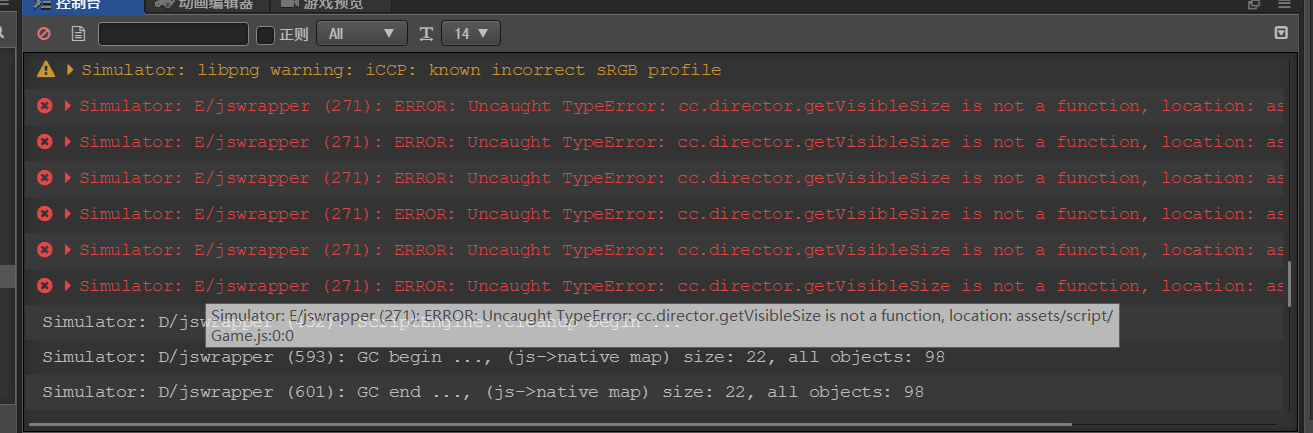Pop out the panel using the top-right window icon

pos(1254,5)
